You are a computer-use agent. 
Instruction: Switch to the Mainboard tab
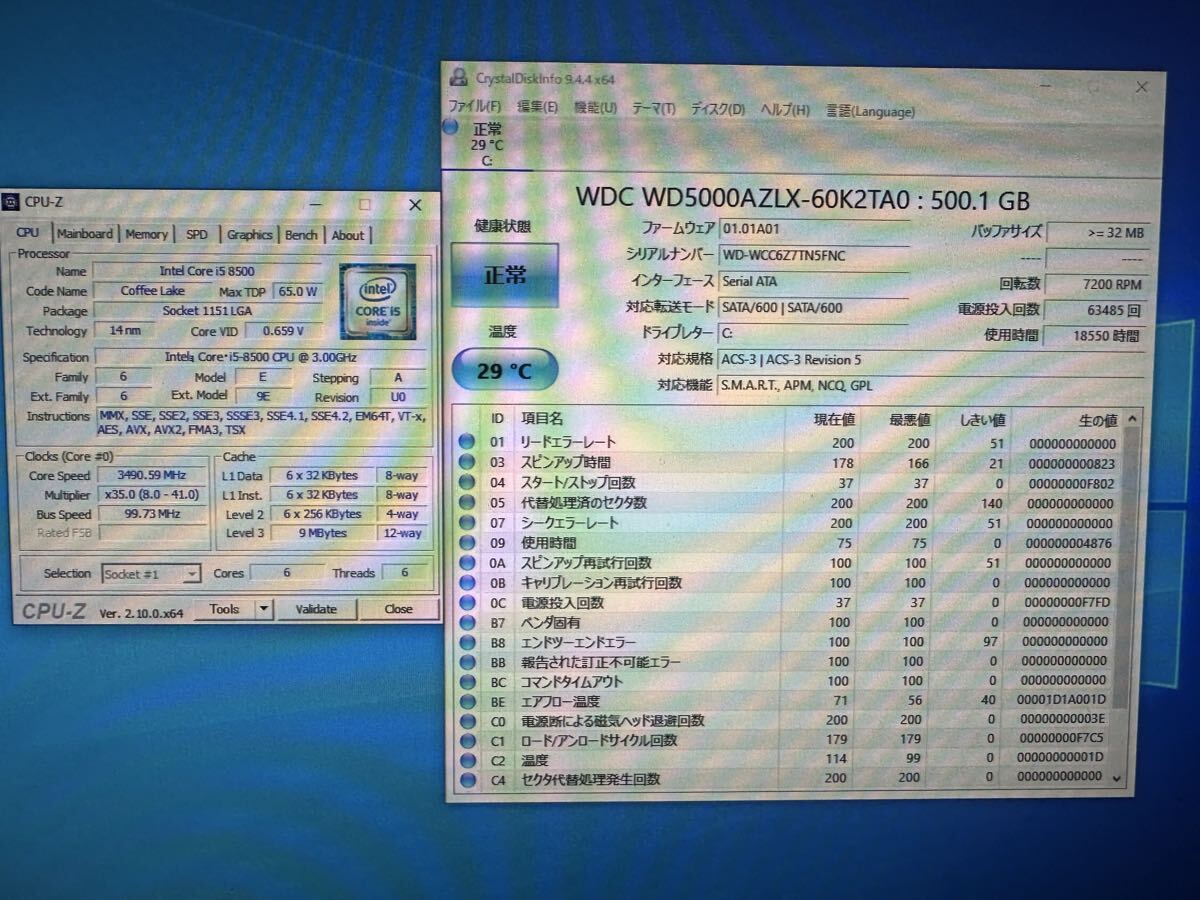85,234
